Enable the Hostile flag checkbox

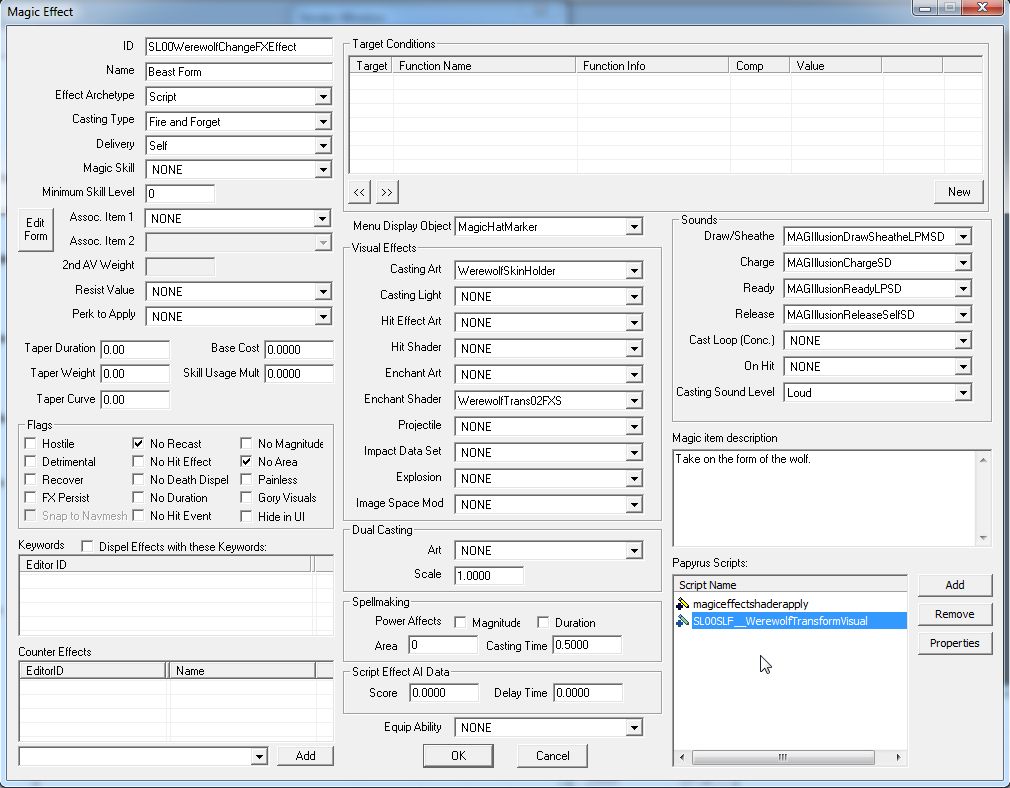(x=30, y=444)
